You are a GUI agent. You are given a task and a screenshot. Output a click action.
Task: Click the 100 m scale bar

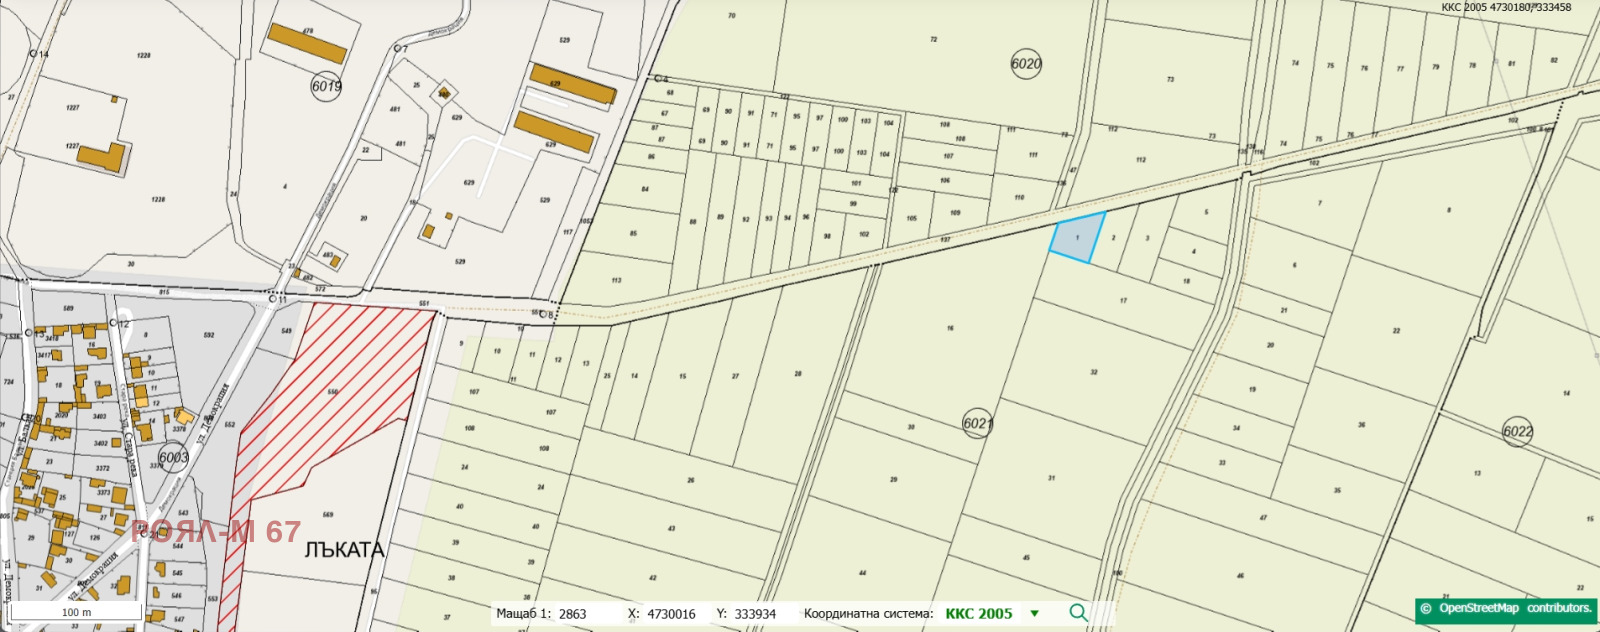pyautogui.click(x=75, y=611)
